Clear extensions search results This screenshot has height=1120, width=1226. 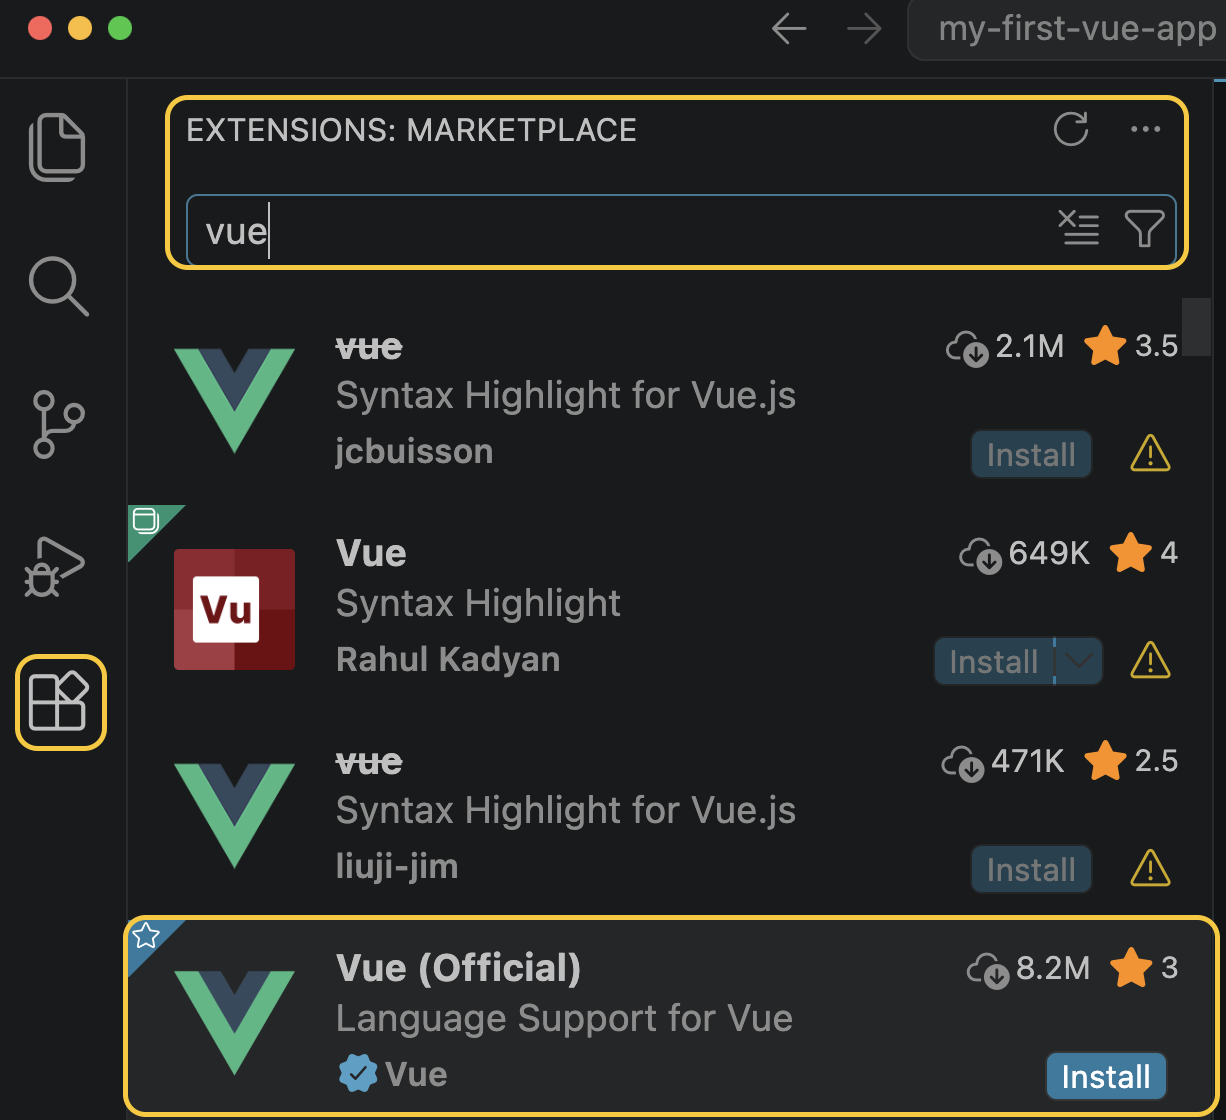[x=1079, y=230]
